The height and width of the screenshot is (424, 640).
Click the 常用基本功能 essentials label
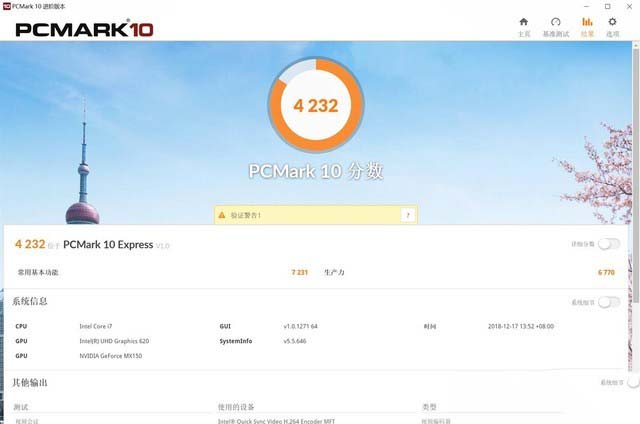[38, 272]
